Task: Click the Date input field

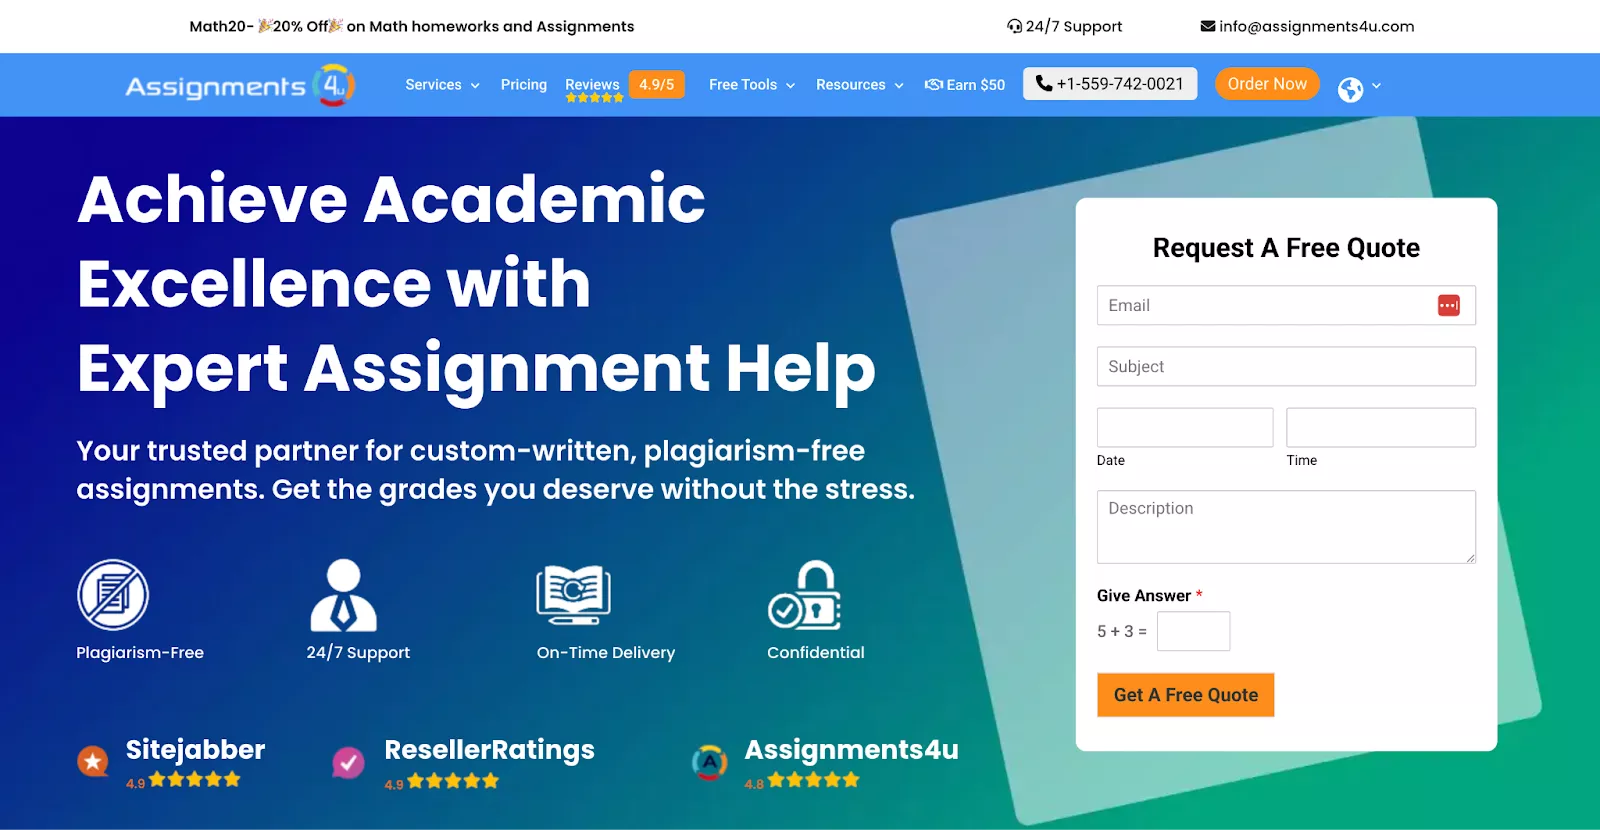Action: tap(1185, 427)
